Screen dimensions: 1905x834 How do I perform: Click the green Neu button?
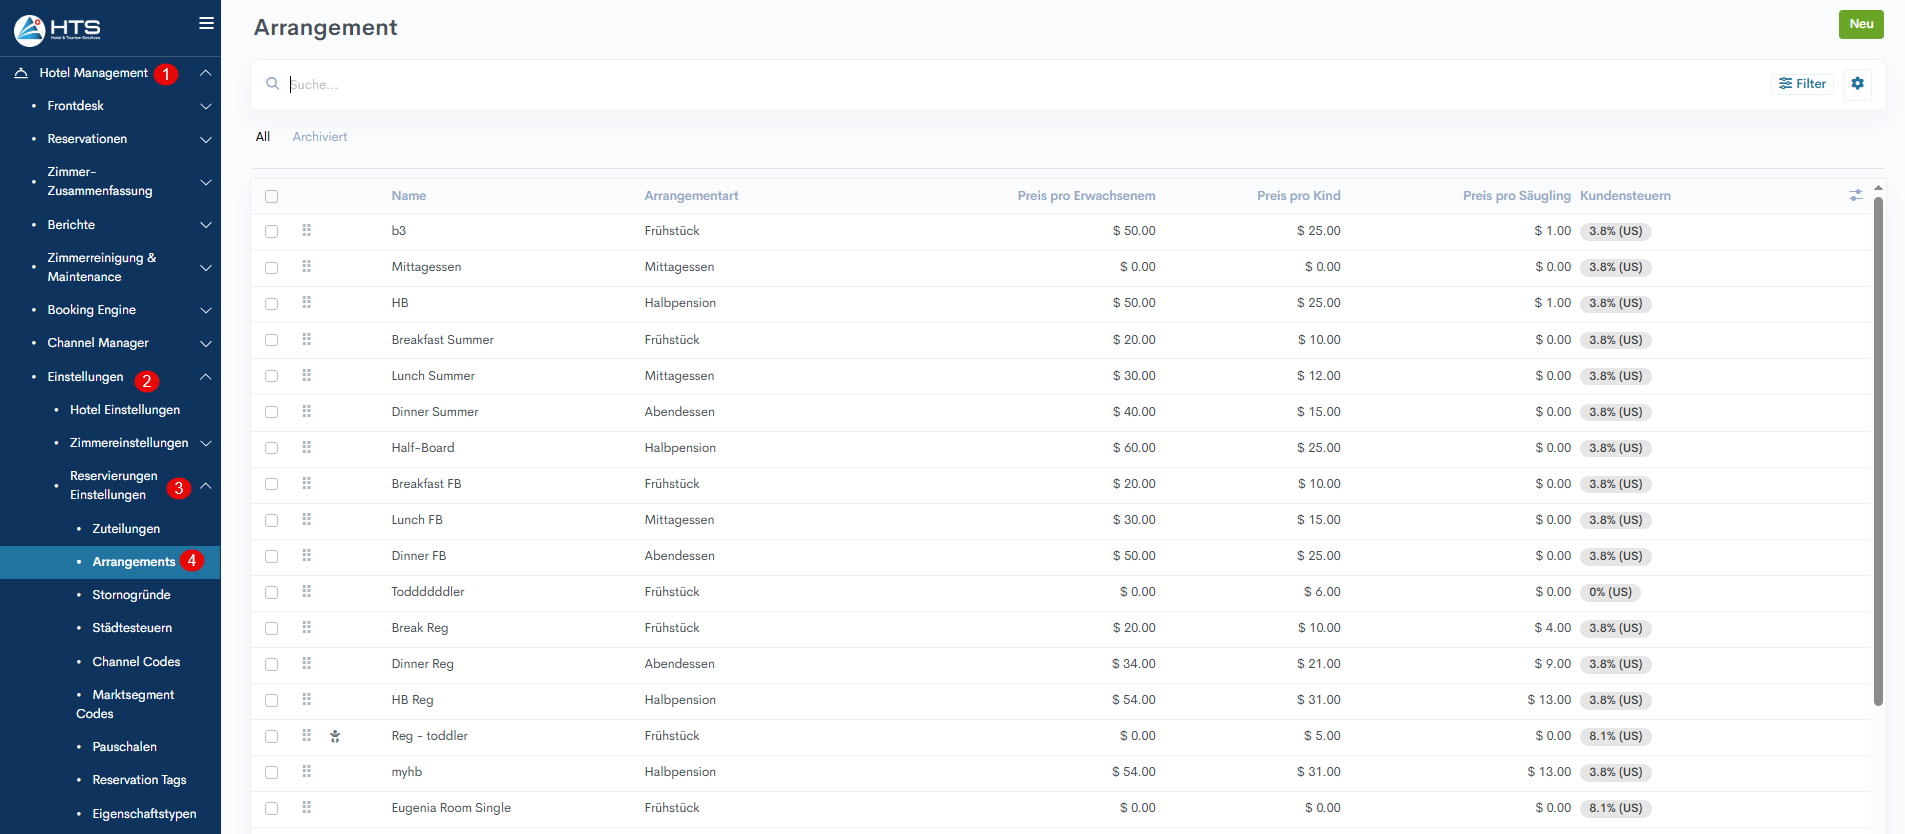pyautogui.click(x=1860, y=24)
